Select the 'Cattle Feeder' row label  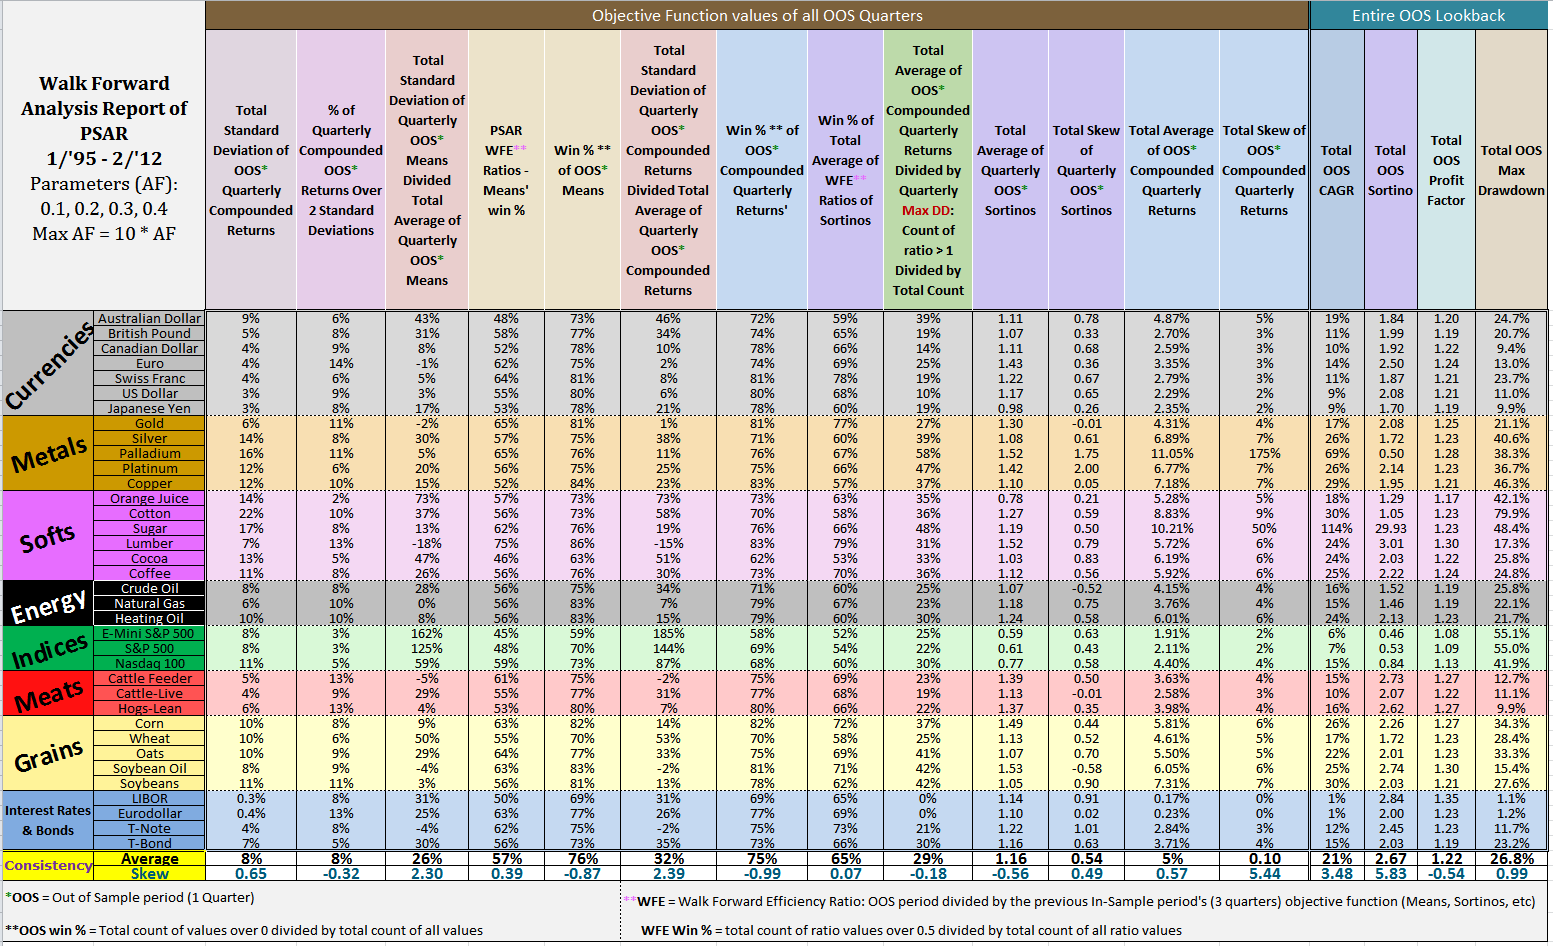pos(149,678)
